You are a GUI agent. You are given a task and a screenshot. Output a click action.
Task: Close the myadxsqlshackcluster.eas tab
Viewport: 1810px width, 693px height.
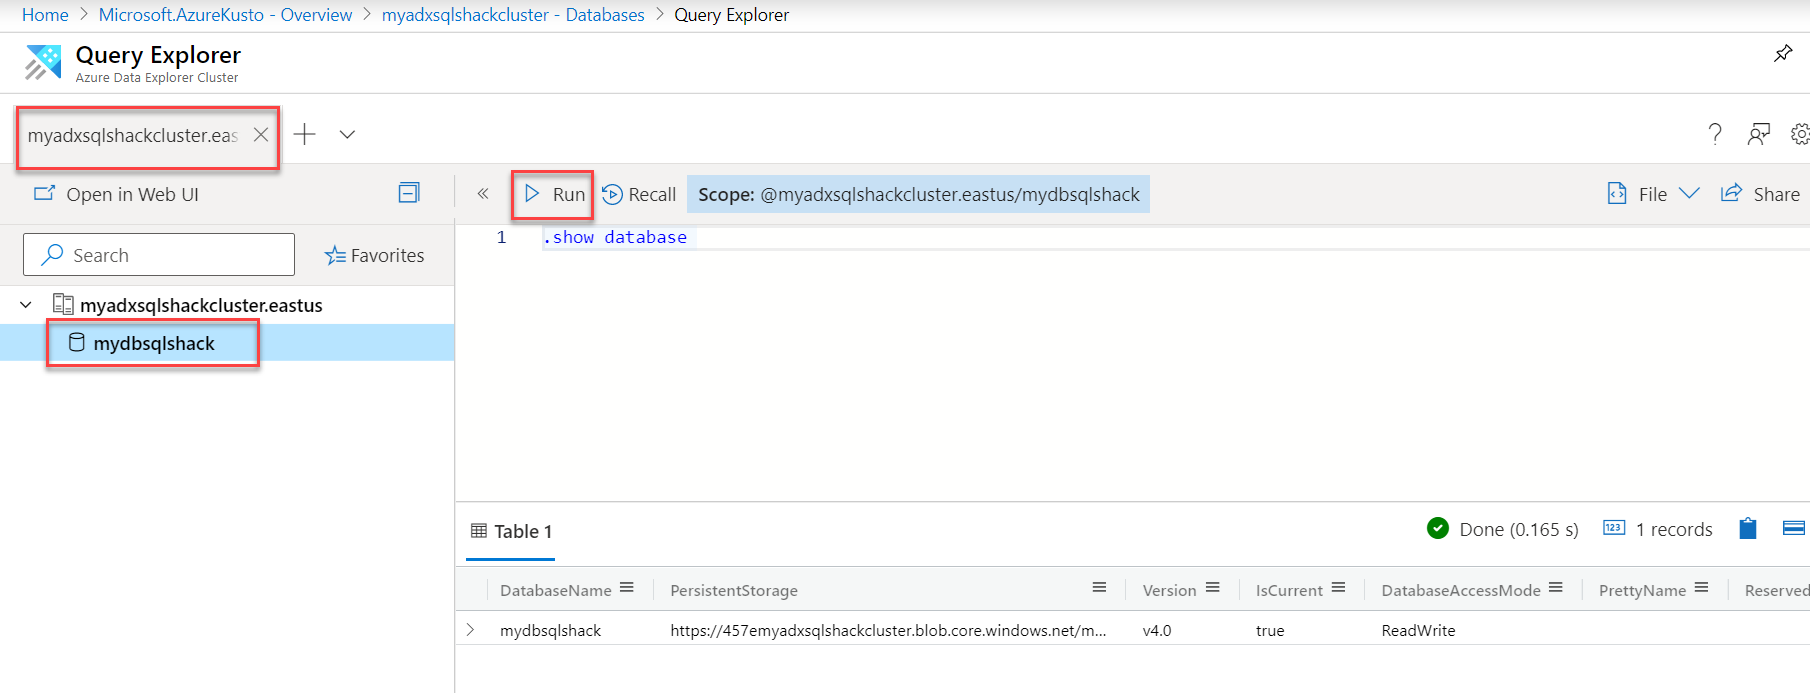(x=260, y=134)
